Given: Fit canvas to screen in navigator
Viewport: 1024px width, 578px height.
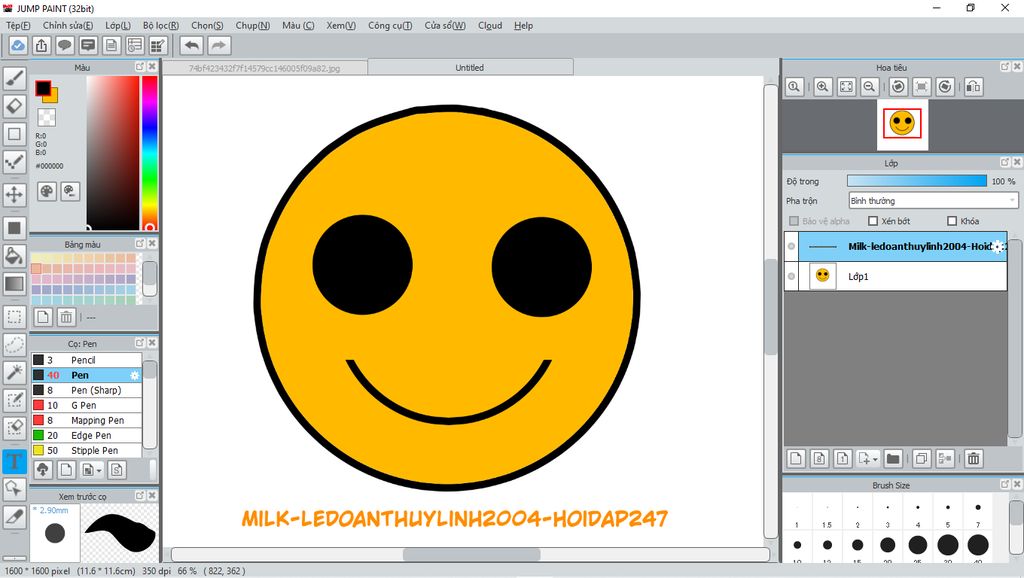Looking at the screenshot, I should 846,86.
